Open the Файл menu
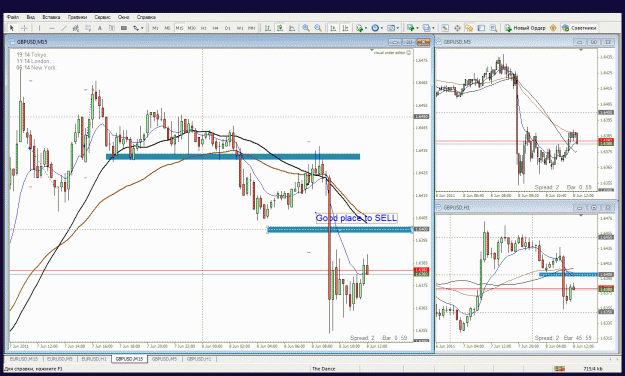The height and width of the screenshot is (376, 625). pos(13,17)
